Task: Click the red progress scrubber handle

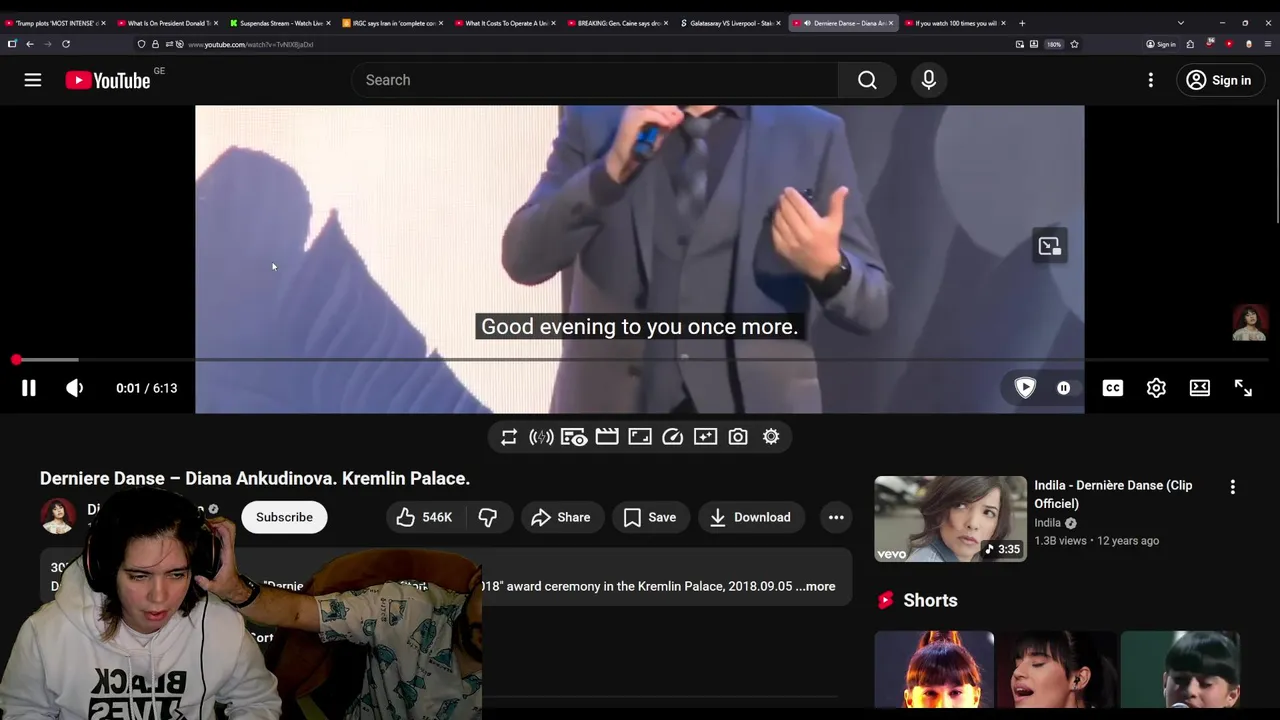Action: 16,359
